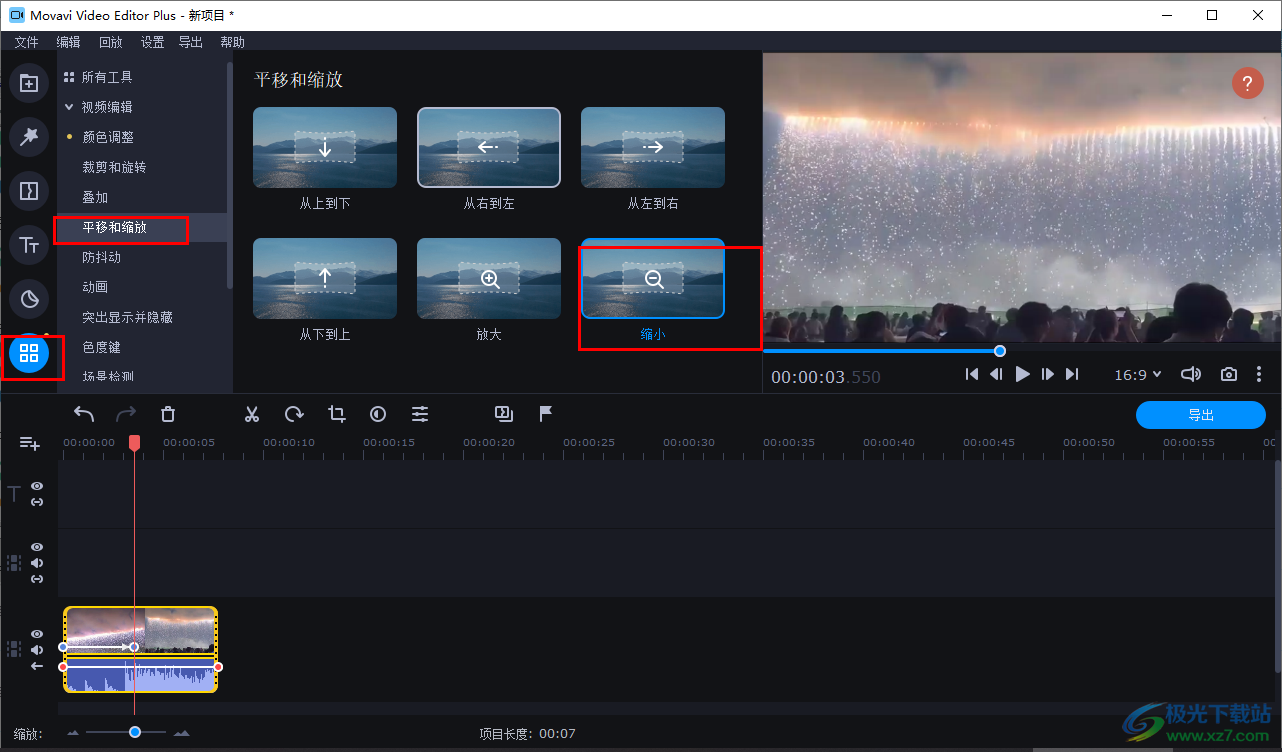Image resolution: width=1282 pixels, height=752 pixels.
Task: Click the preview progress bar handle
Action: [1000, 350]
